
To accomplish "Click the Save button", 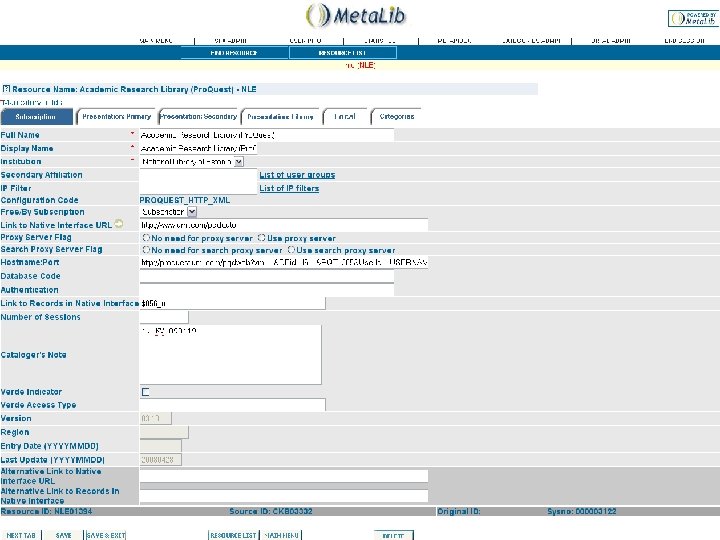I will point(63,535).
